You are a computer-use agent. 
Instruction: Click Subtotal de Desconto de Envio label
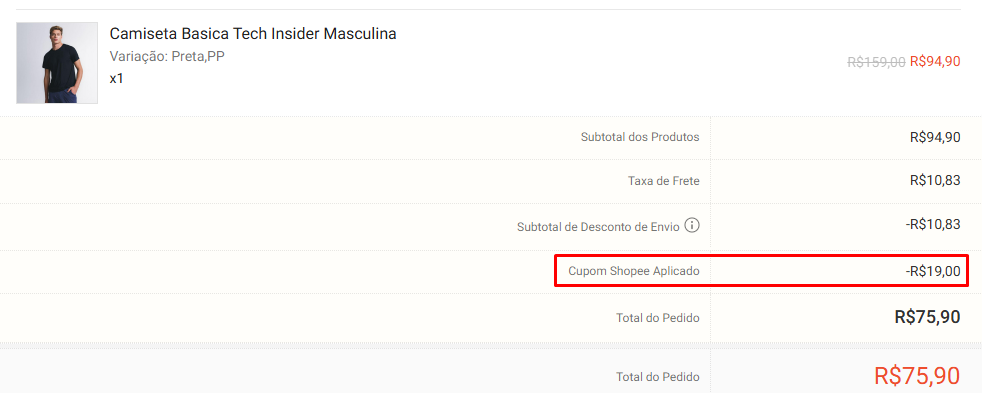[598, 227]
